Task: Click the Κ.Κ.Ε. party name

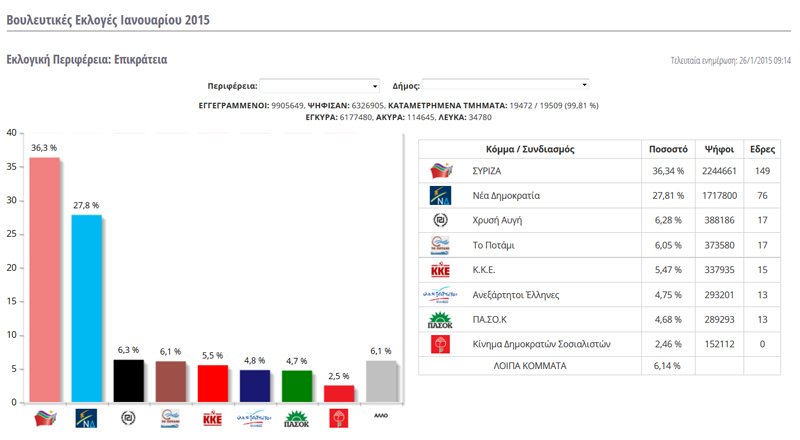Action: 484,270
